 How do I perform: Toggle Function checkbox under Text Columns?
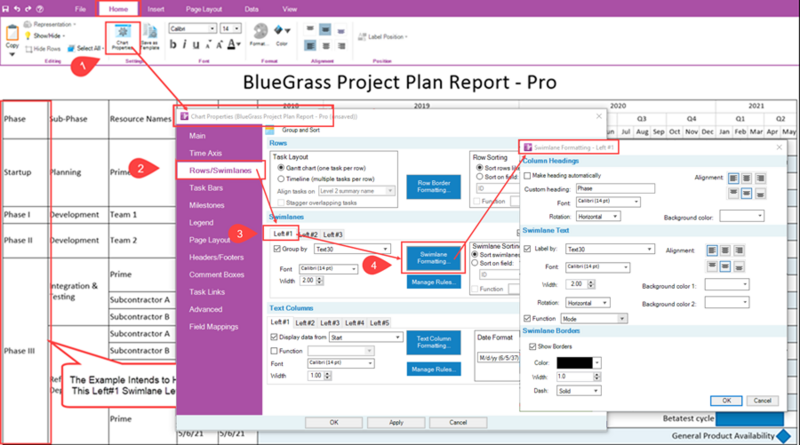pos(274,351)
